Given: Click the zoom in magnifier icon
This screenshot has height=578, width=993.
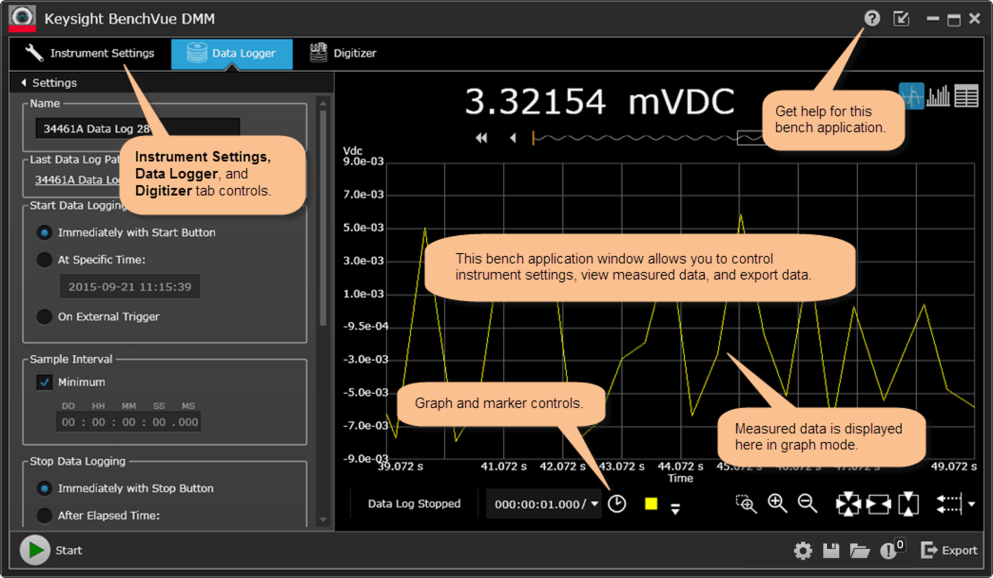Looking at the screenshot, I should (777, 504).
